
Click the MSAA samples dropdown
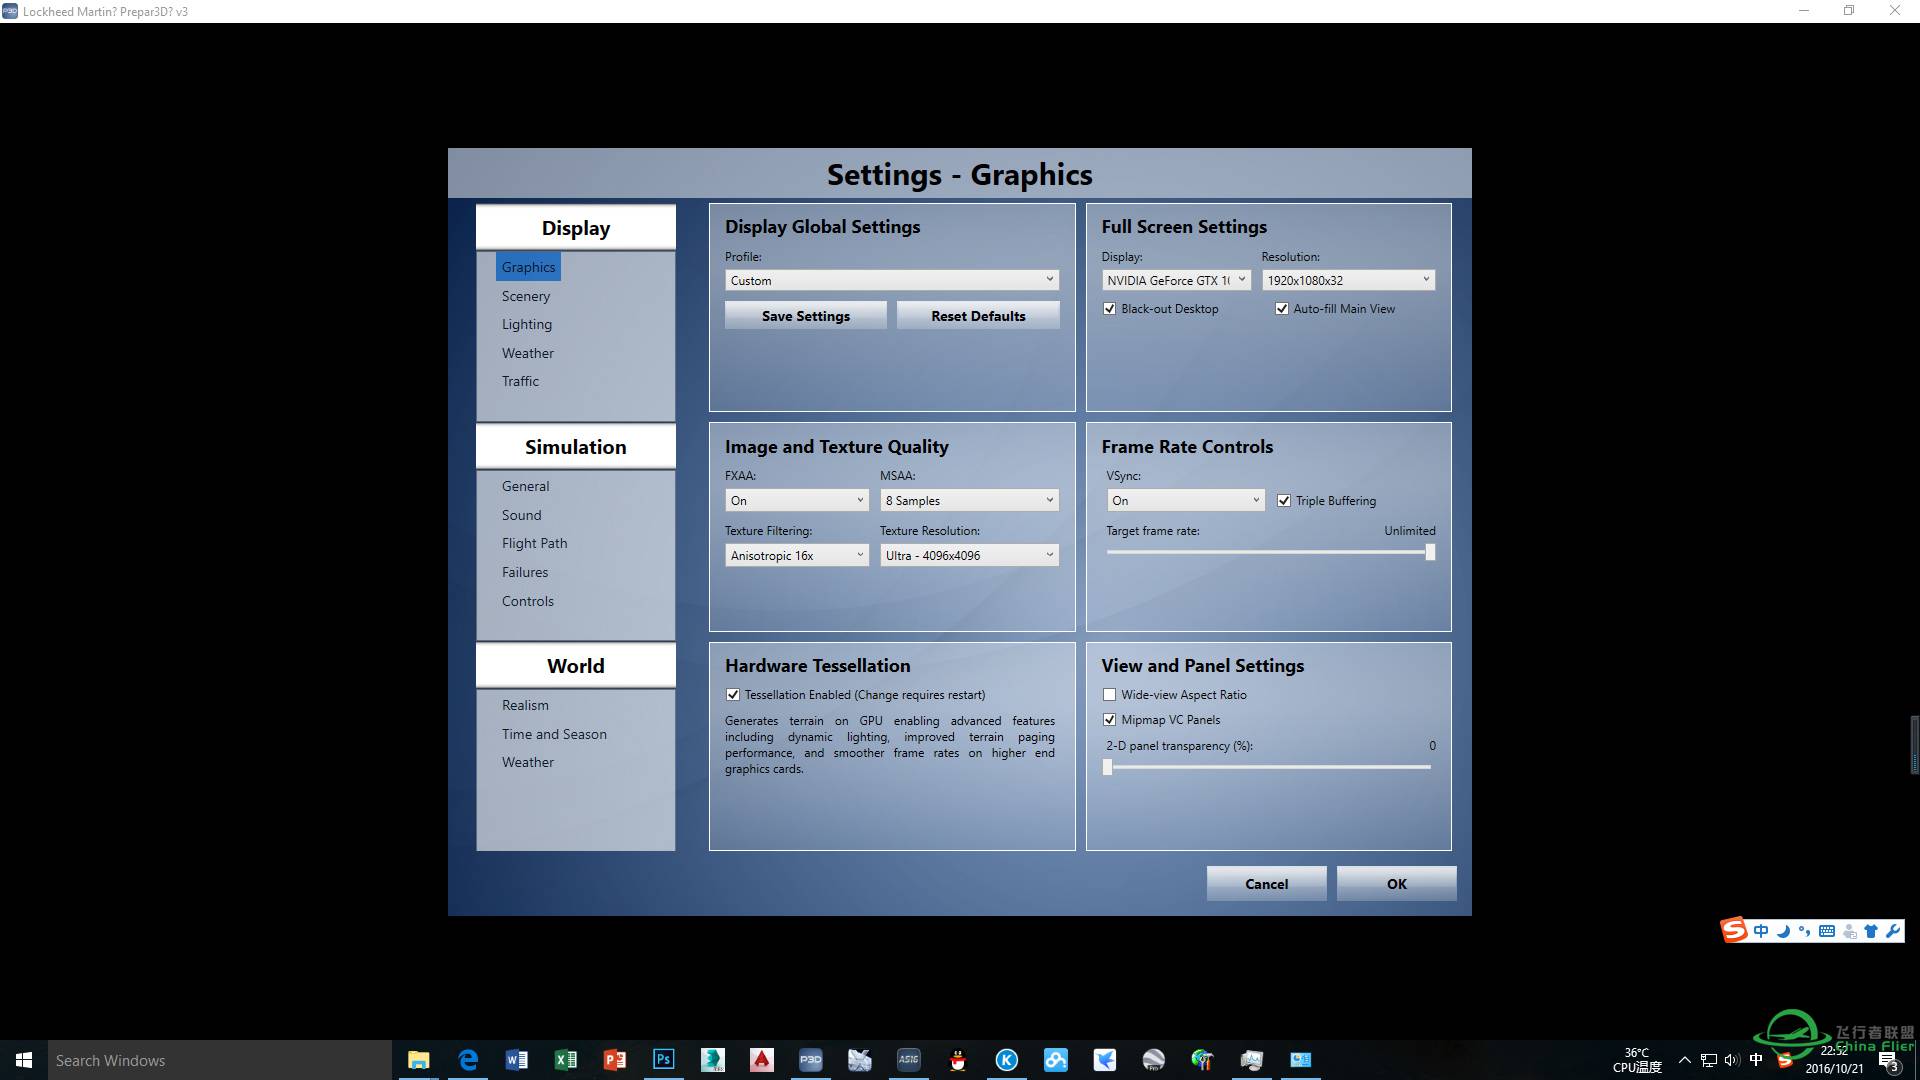968,498
